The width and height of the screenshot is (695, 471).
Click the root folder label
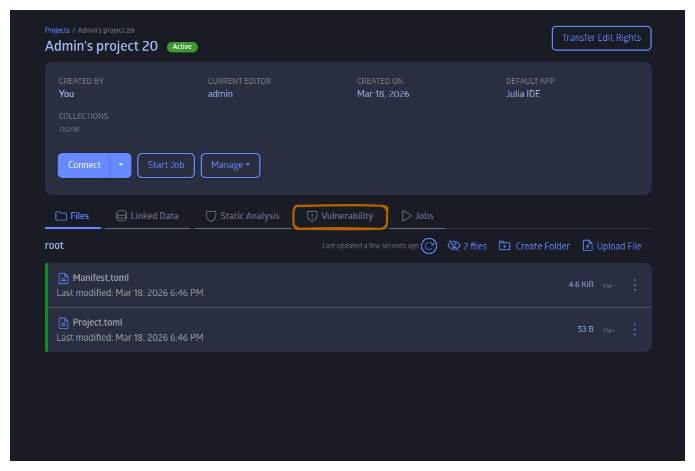coord(54,245)
